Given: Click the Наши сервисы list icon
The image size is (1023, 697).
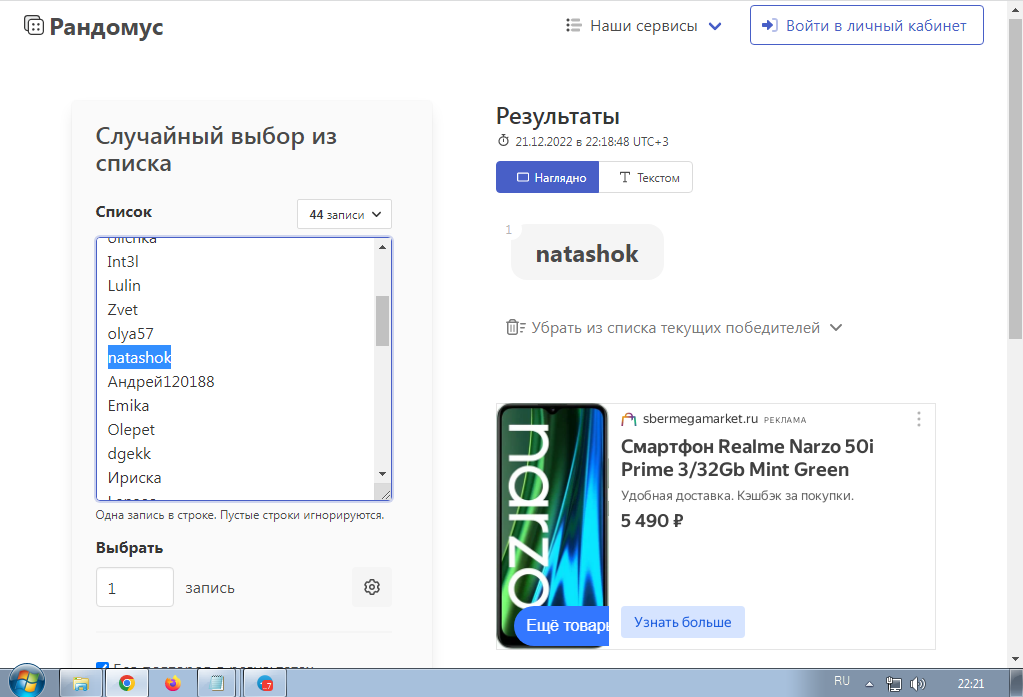Looking at the screenshot, I should (573, 25).
